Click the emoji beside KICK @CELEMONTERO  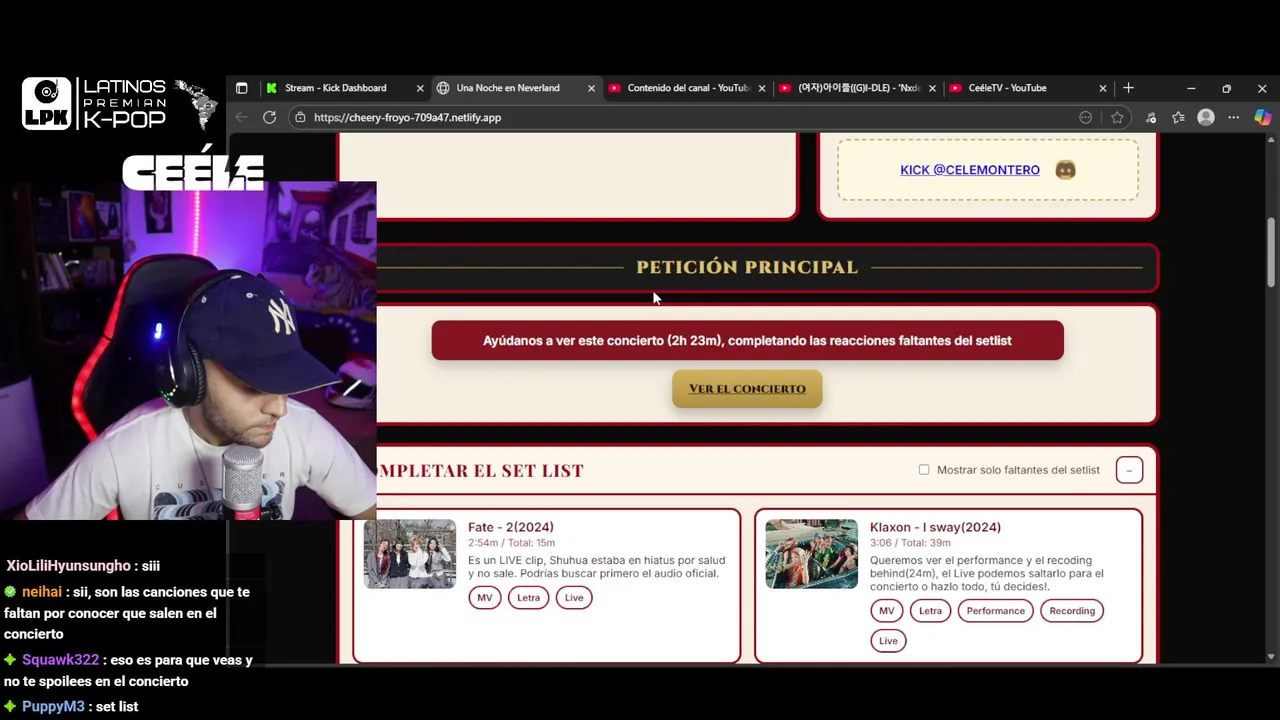[x=1065, y=170]
